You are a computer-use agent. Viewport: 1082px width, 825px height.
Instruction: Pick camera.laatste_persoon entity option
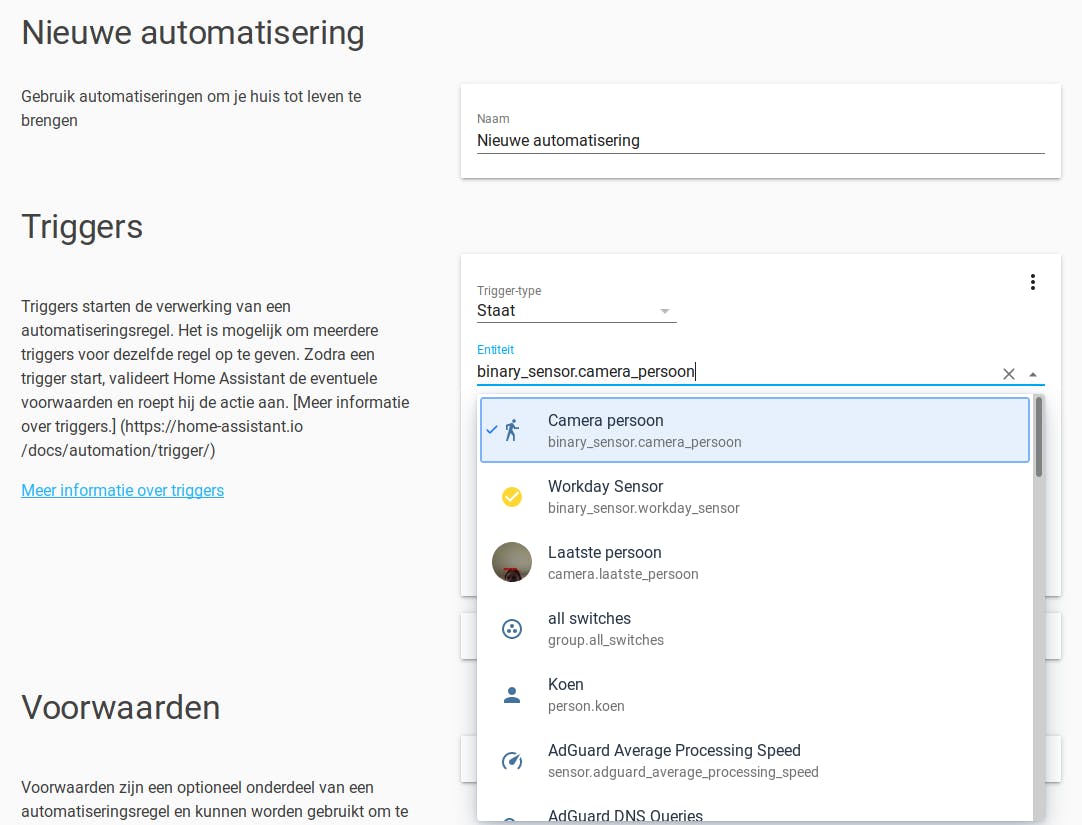754,563
